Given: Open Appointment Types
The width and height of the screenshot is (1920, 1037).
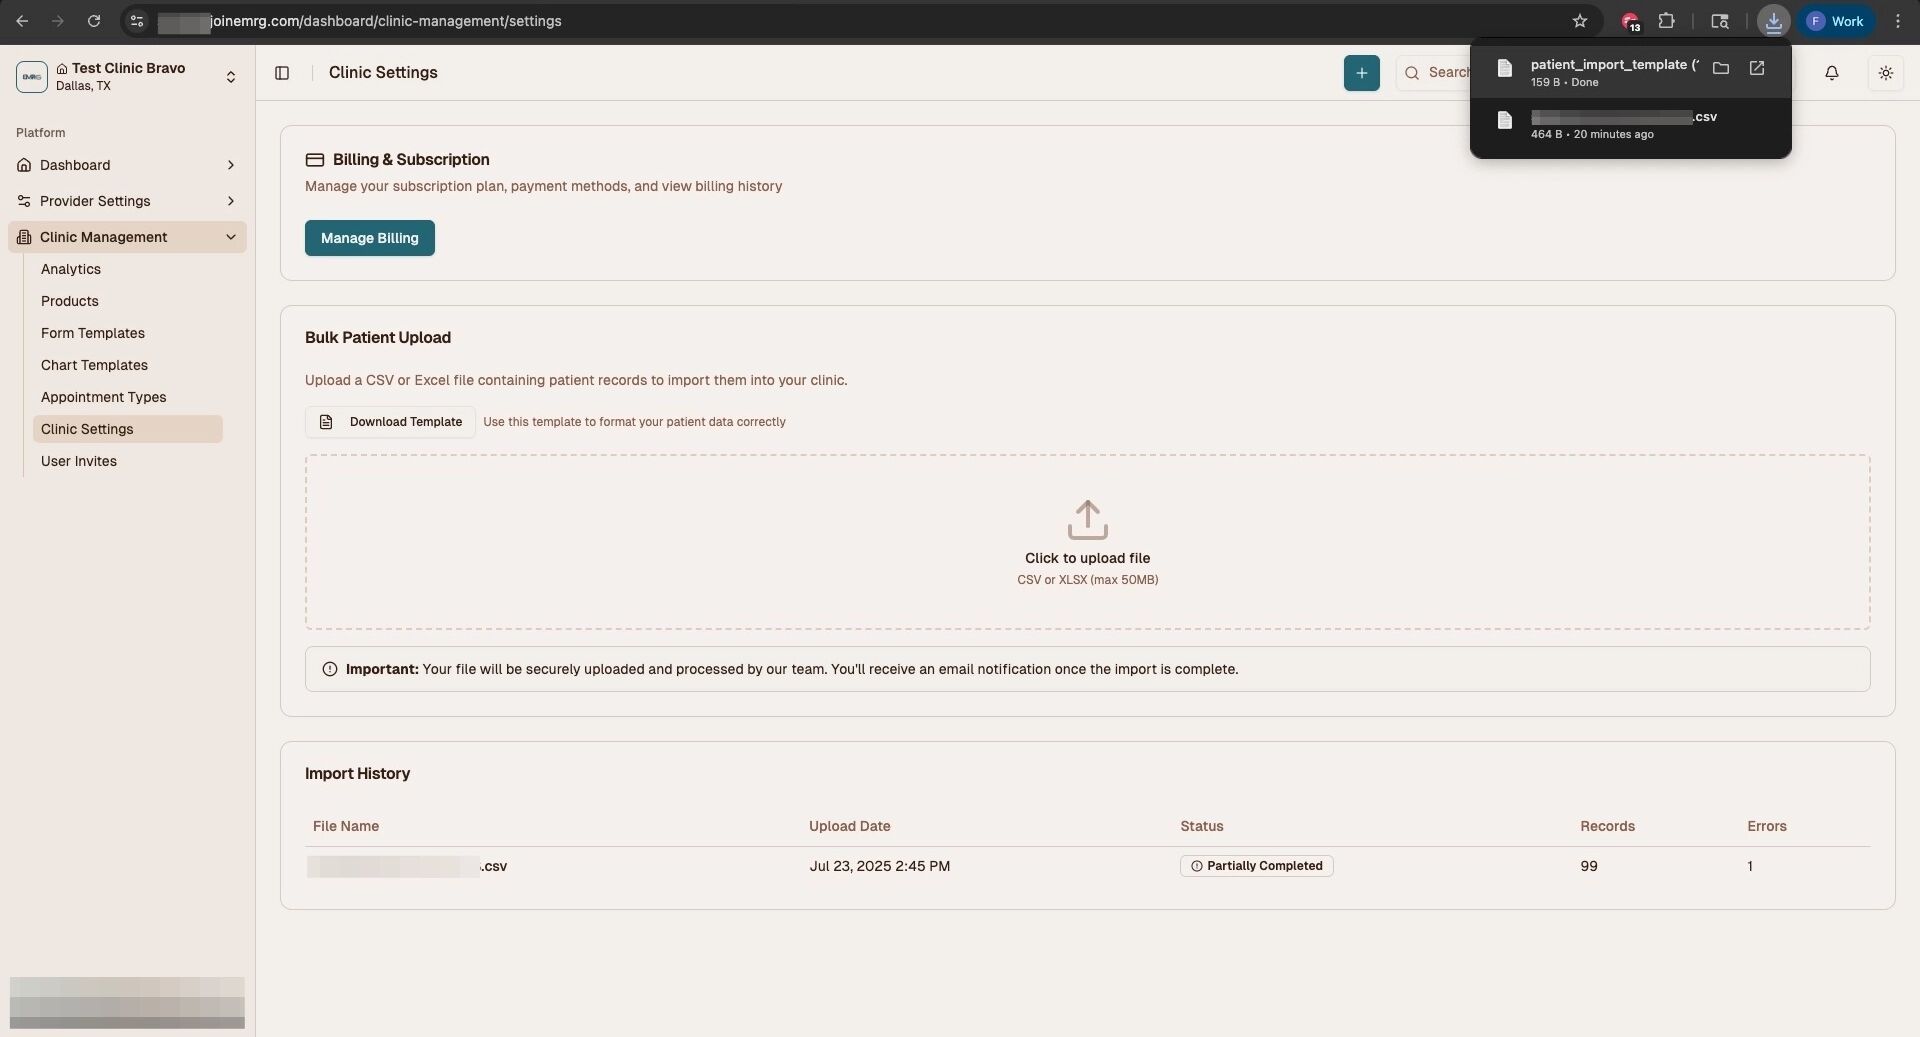Looking at the screenshot, I should (104, 397).
